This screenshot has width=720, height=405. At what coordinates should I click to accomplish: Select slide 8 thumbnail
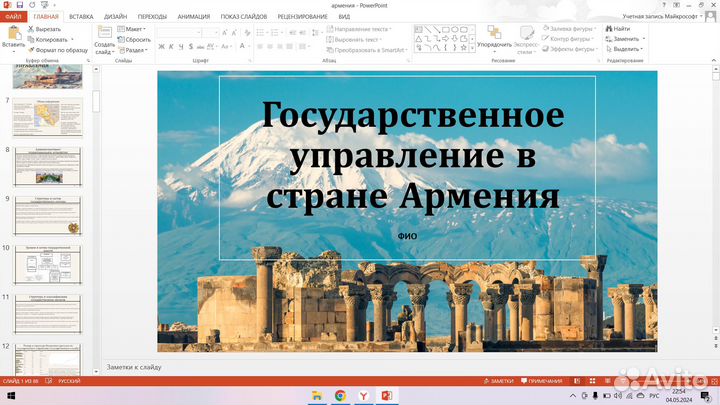[x=48, y=166]
